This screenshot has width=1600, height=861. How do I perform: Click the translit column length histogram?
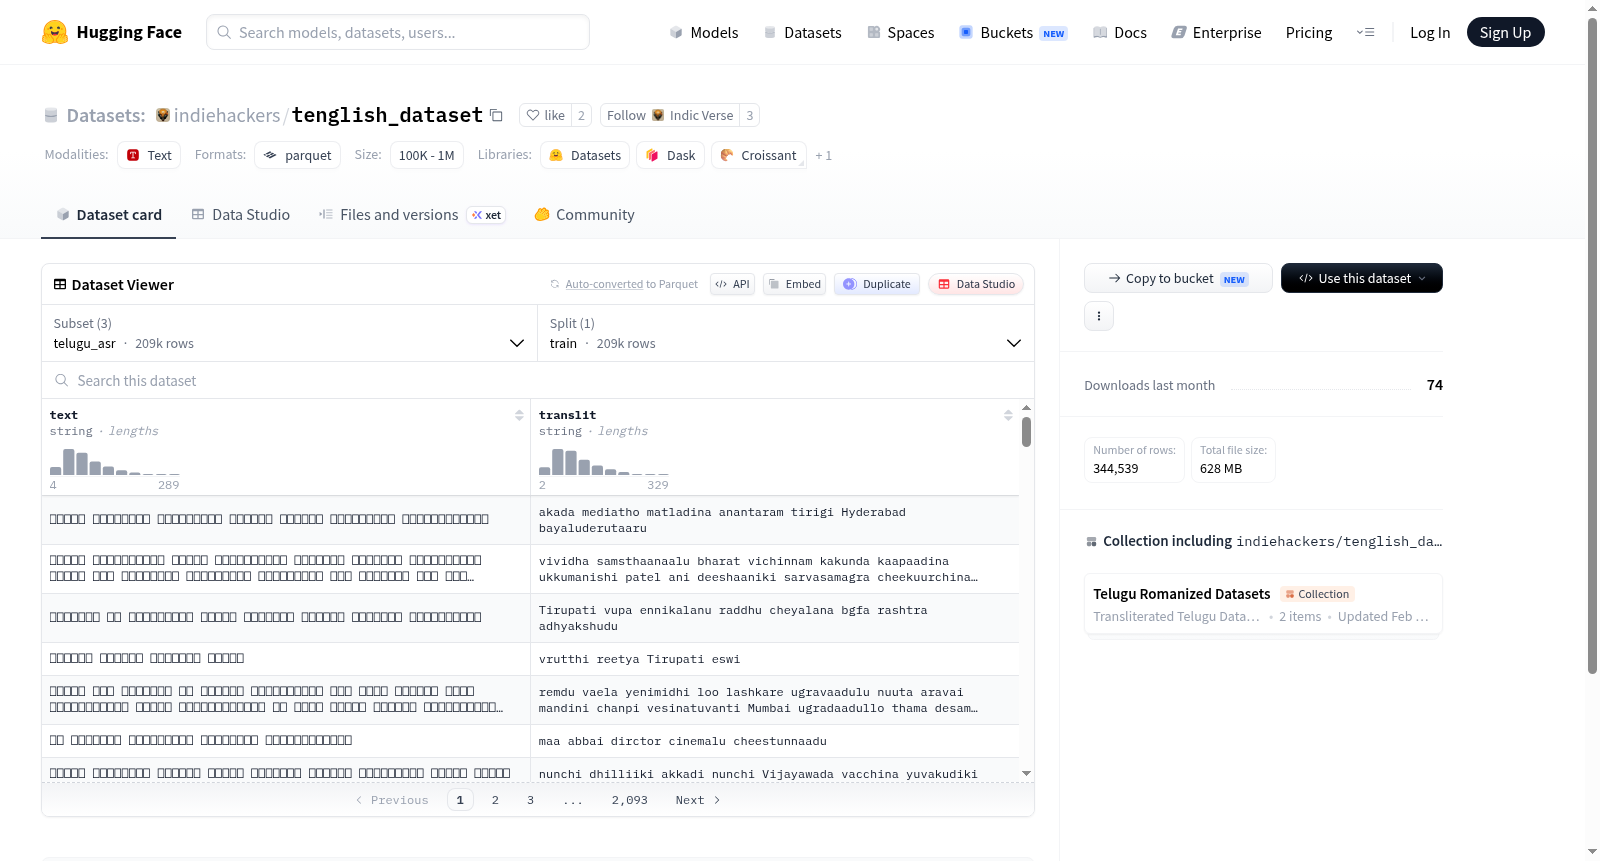point(604,462)
